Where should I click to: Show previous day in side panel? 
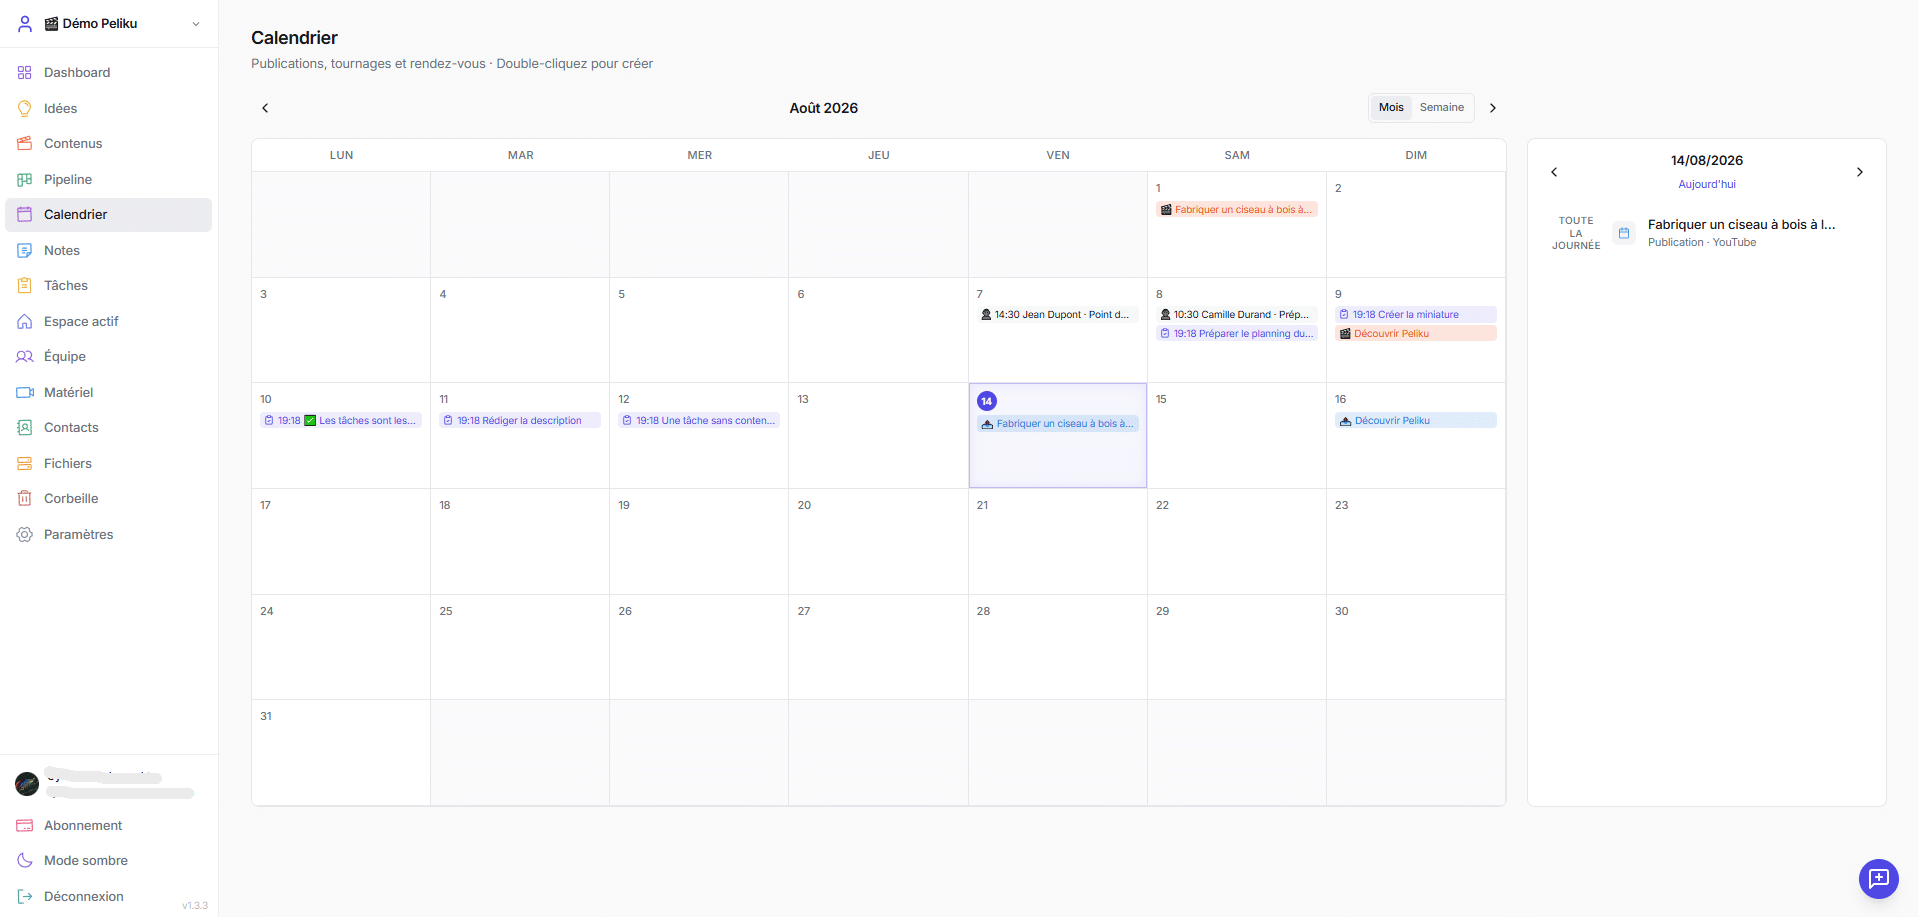coord(1554,172)
